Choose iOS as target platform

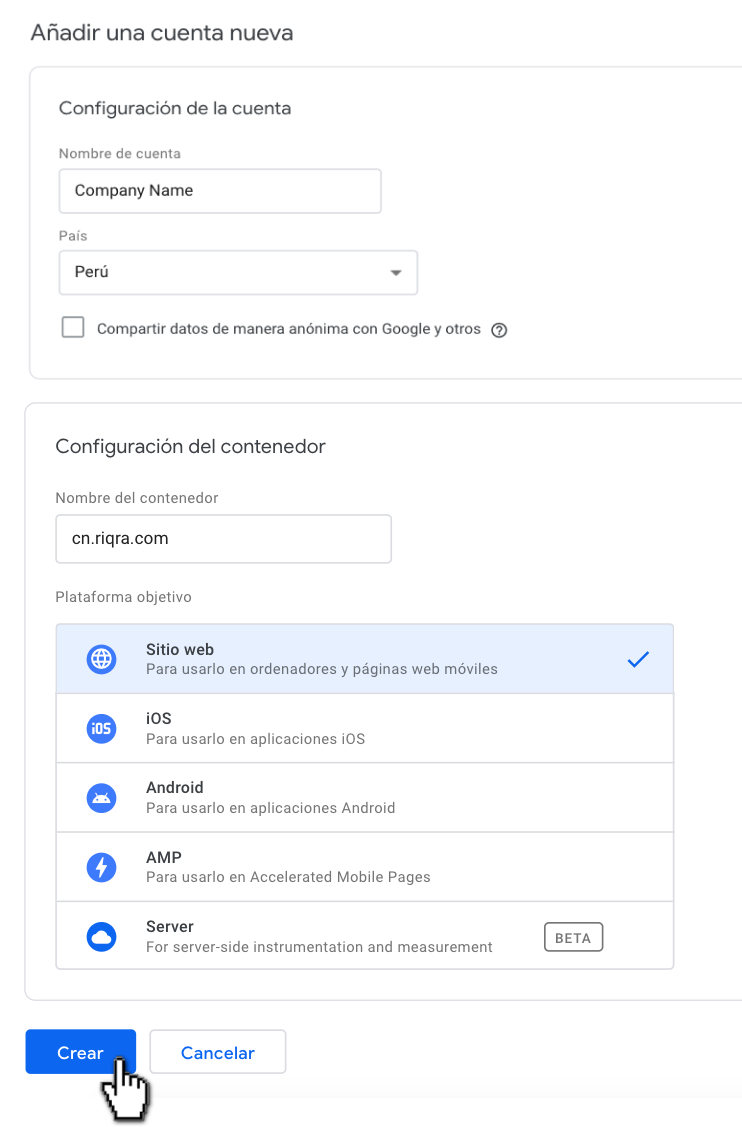click(x=365, y=728)
